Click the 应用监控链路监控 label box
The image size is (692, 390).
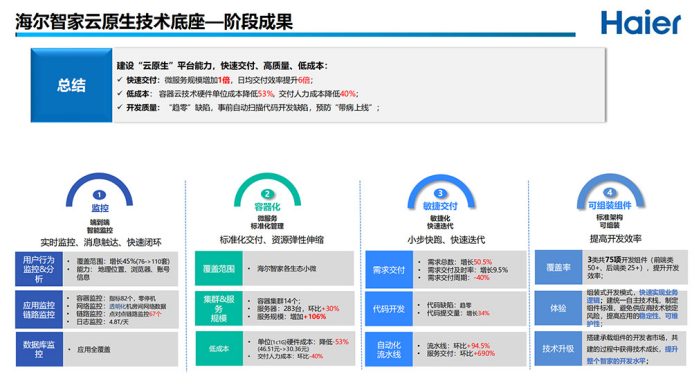39,309
